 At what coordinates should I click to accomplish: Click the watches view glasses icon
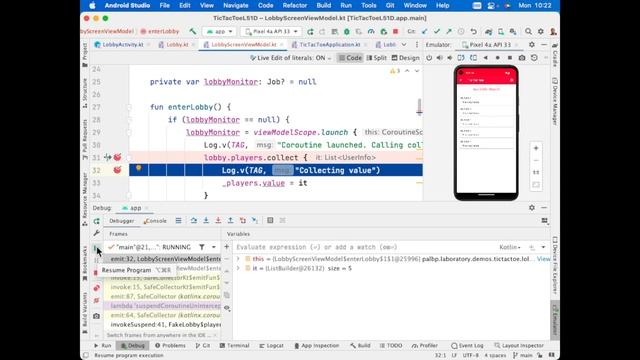227,308
